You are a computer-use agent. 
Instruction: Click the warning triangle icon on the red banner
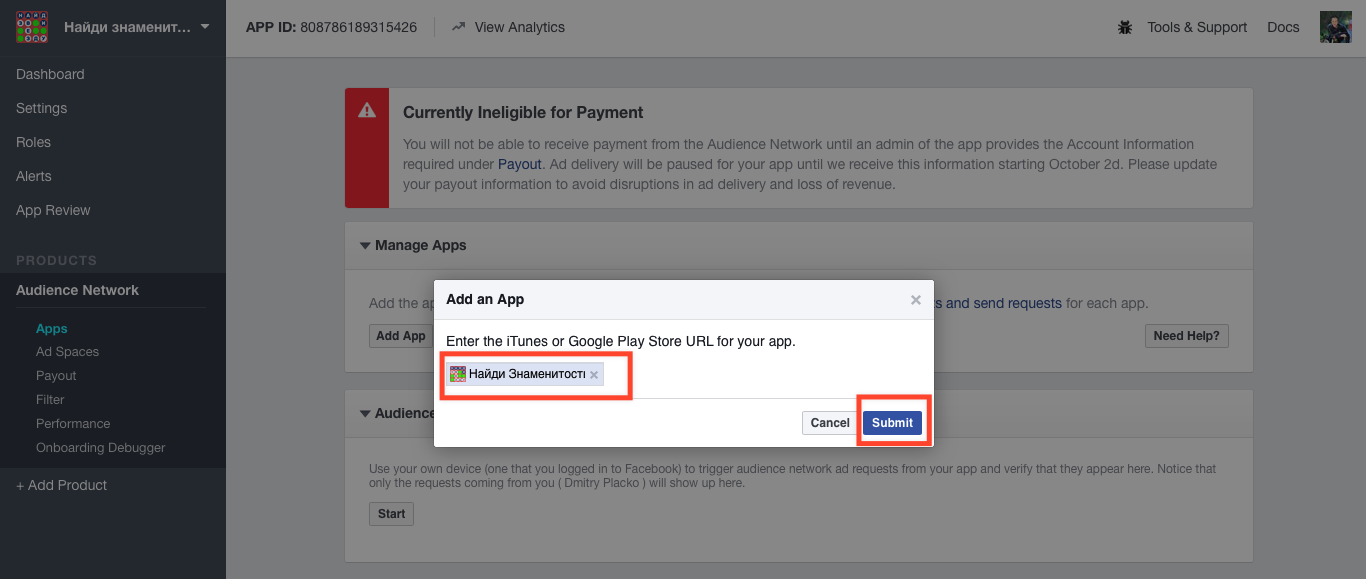pos(367,111)
